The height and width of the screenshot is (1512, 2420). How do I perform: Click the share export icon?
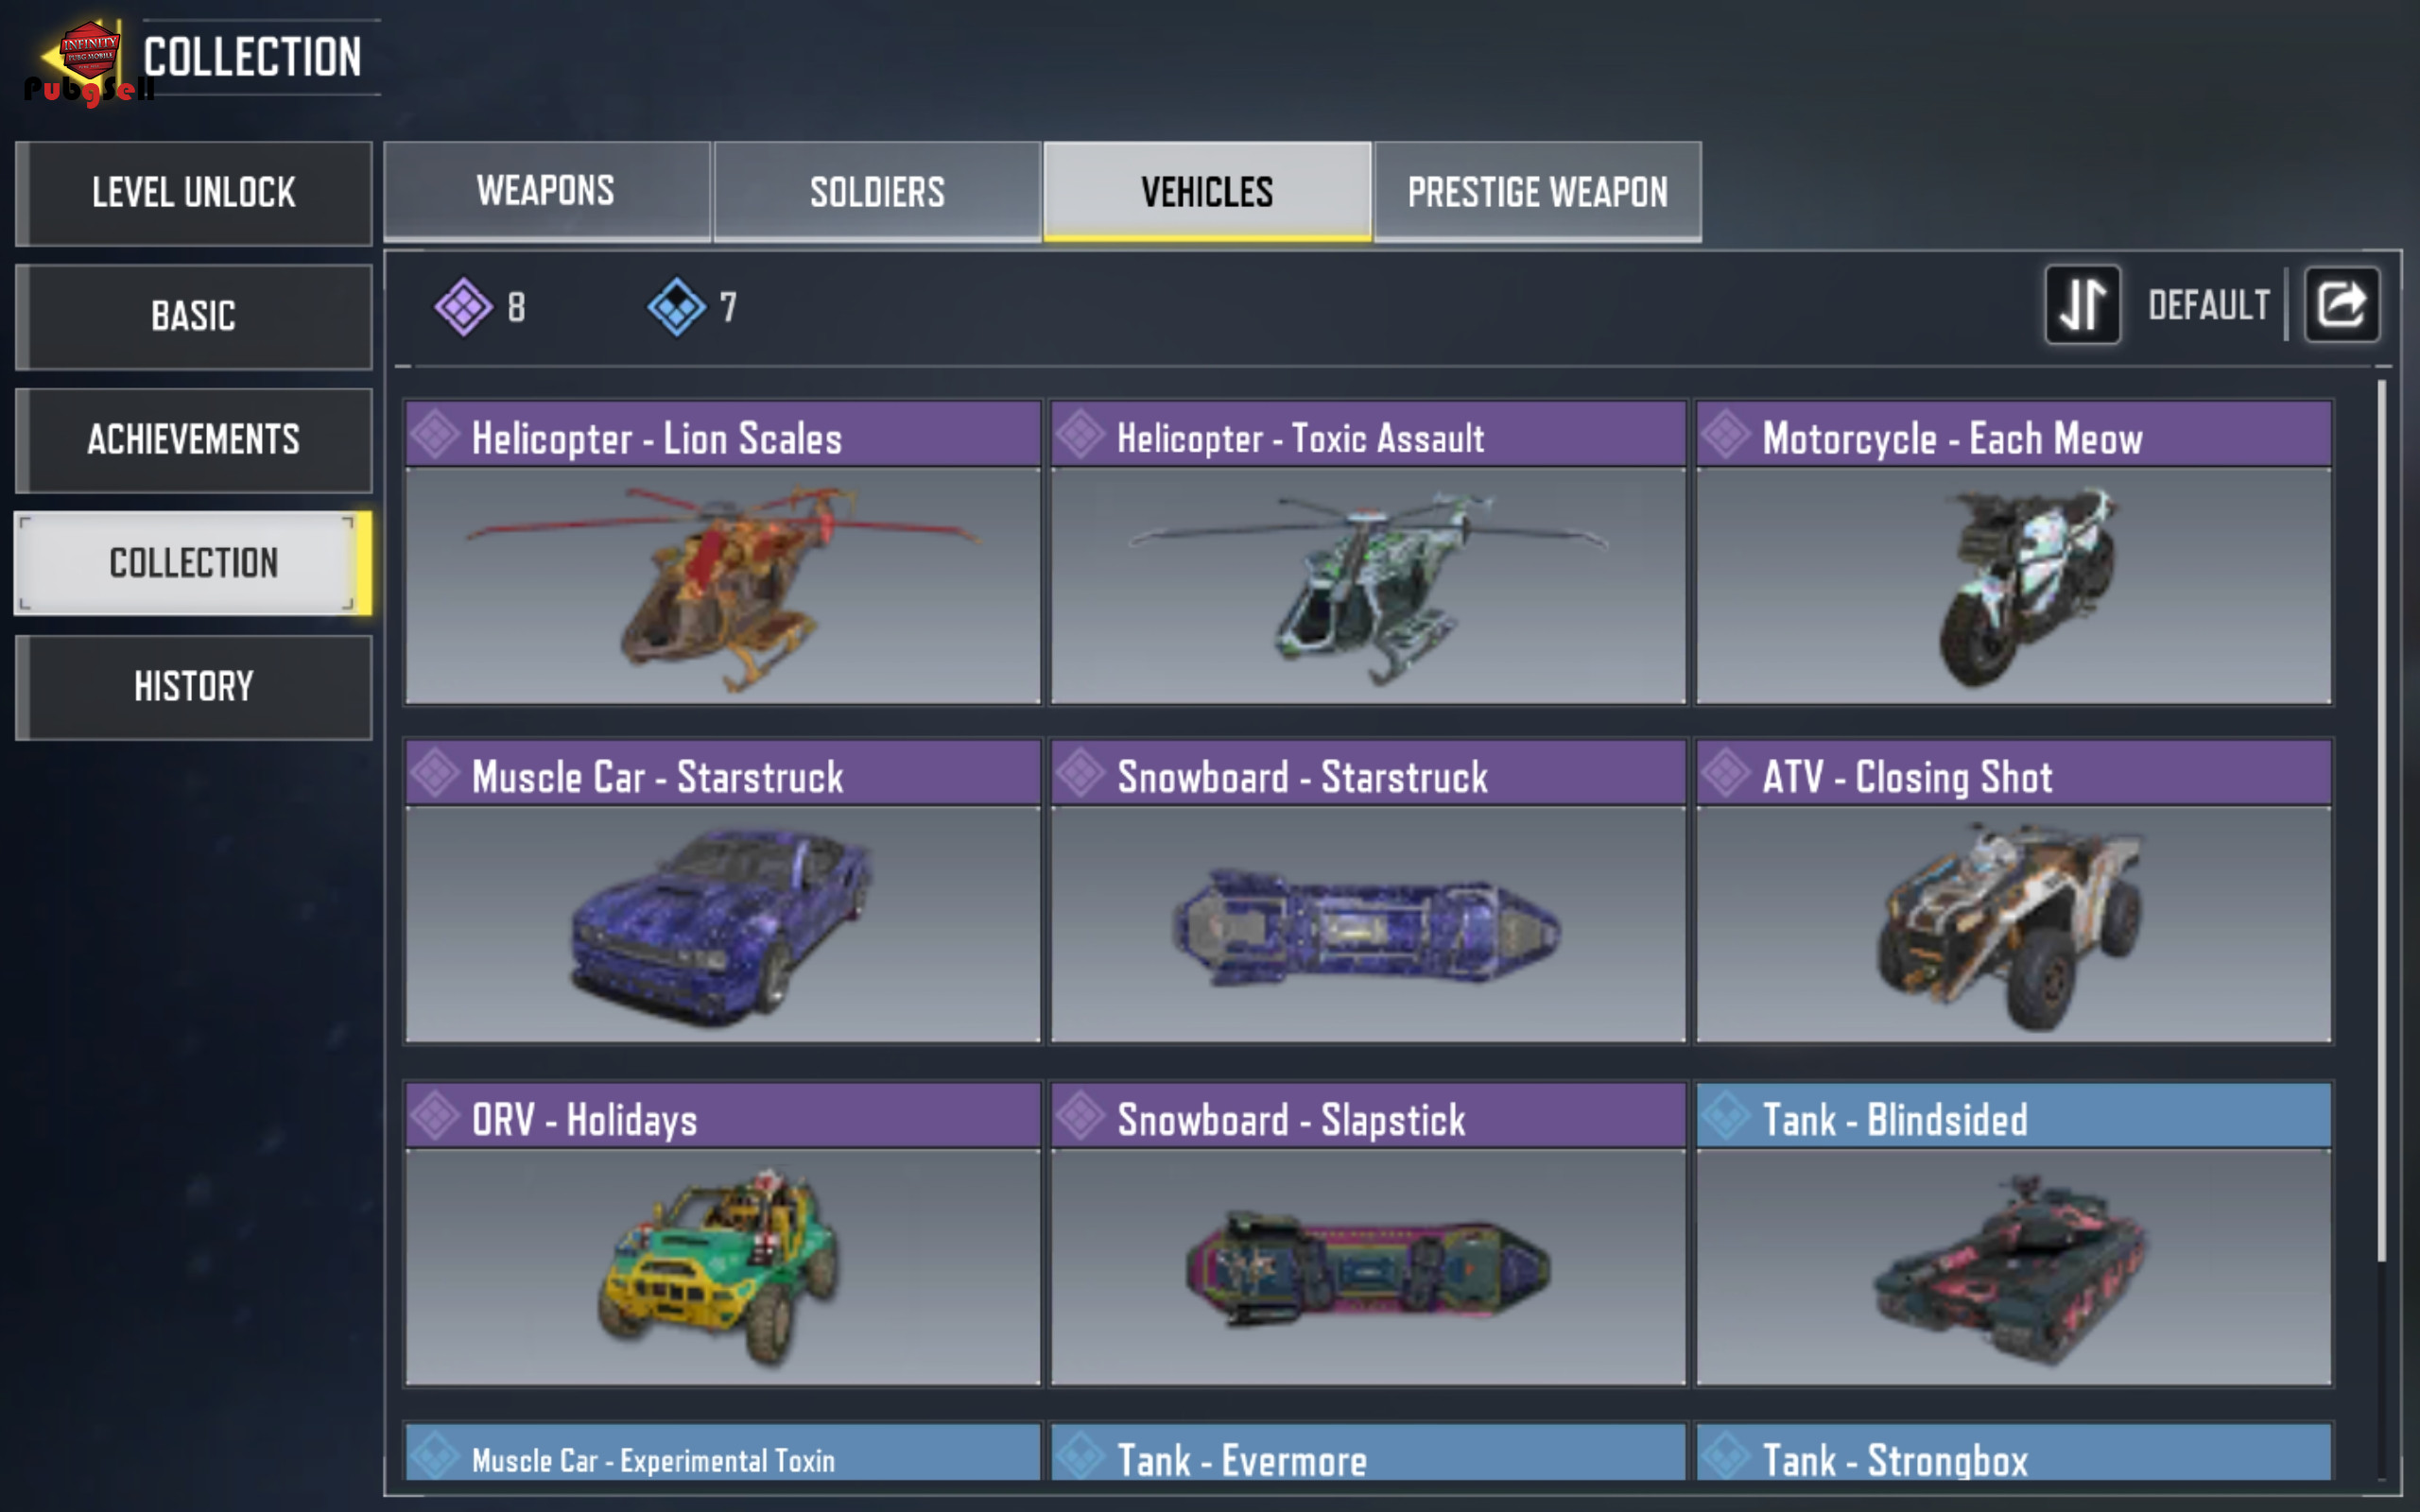point(2342,304)
